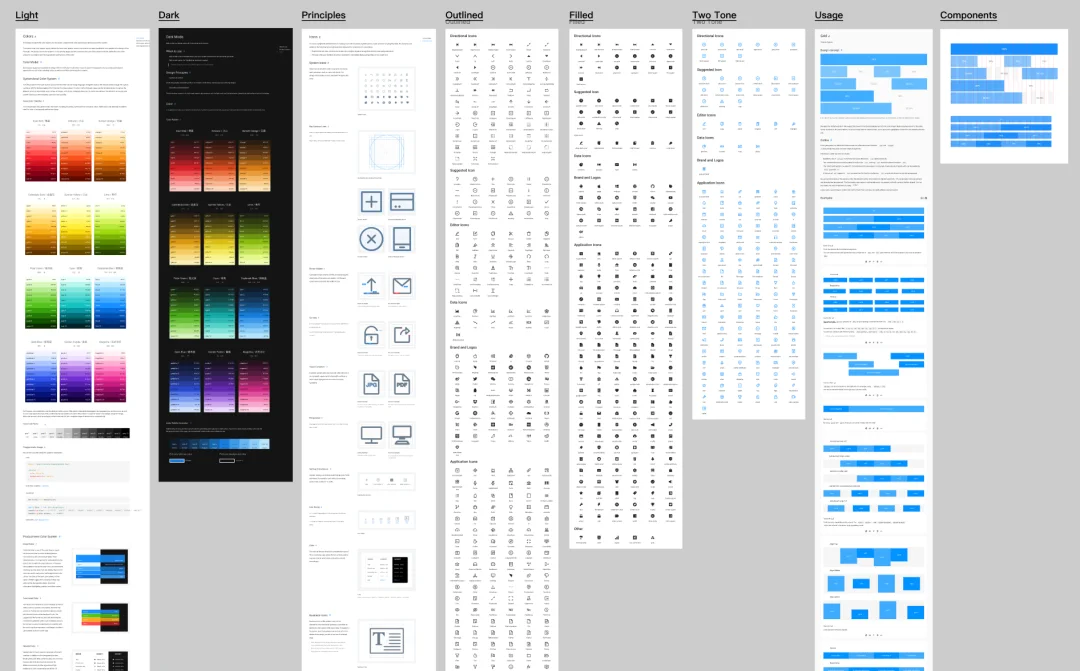
Task: Click the share export arrow icon
Action: click(x=402, y=334)
